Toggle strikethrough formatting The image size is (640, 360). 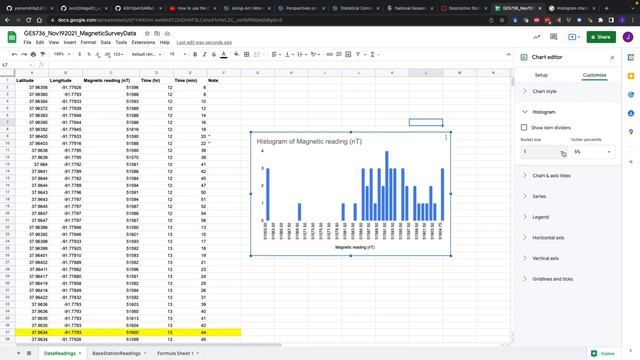[x=214, y=54]
